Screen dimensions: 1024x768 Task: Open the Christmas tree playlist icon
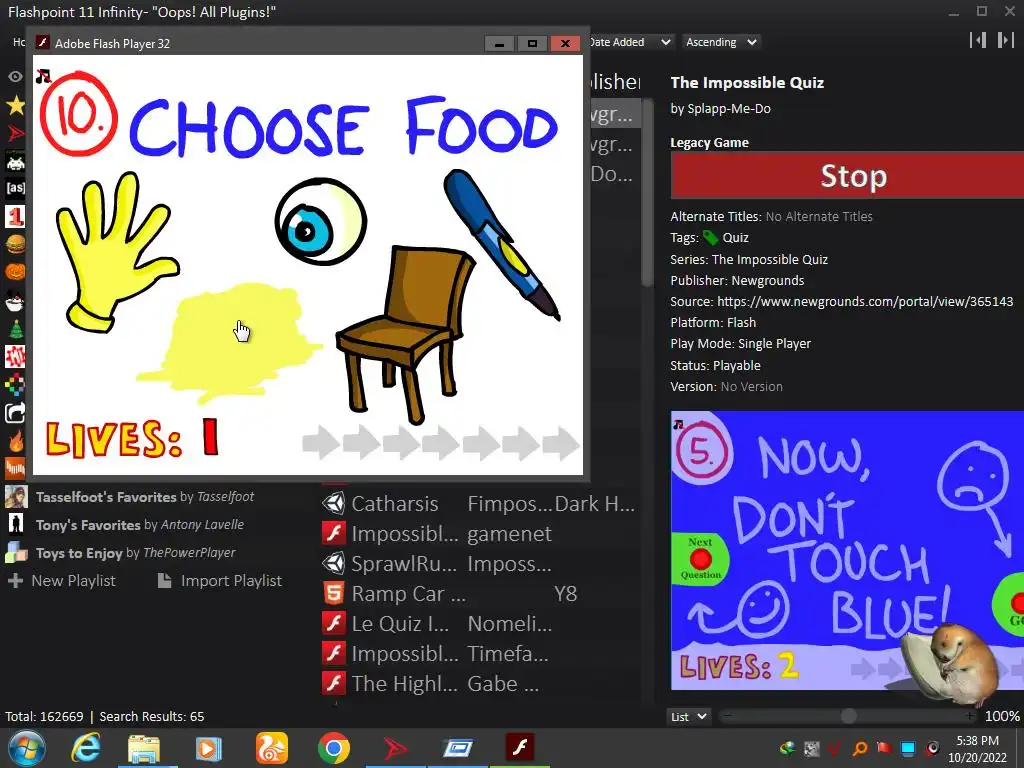pyautogui.click(x=15, y=328)
